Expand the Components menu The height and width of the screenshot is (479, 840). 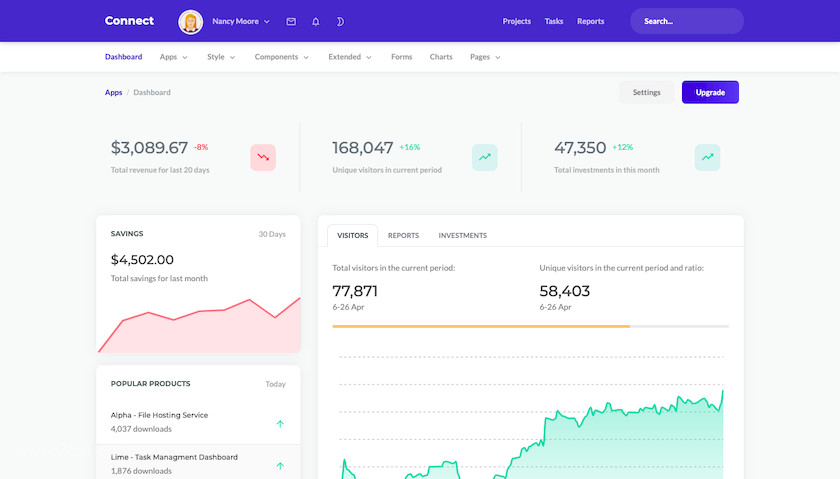point(282,57)
